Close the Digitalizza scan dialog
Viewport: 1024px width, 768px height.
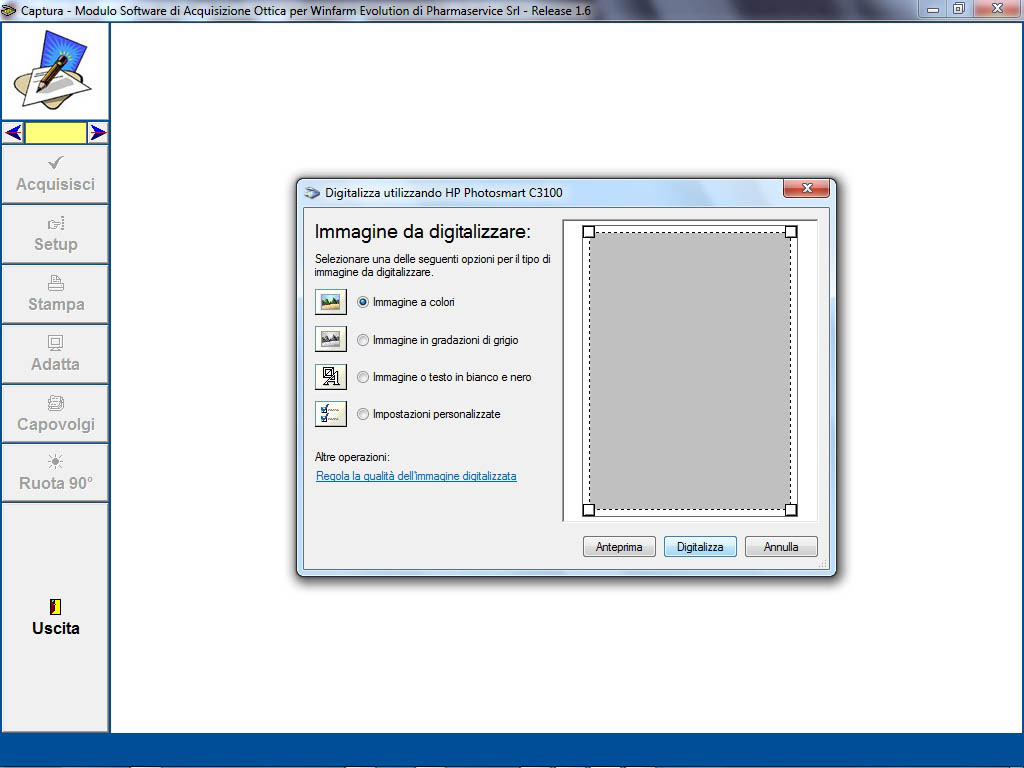tap(805, 189)
